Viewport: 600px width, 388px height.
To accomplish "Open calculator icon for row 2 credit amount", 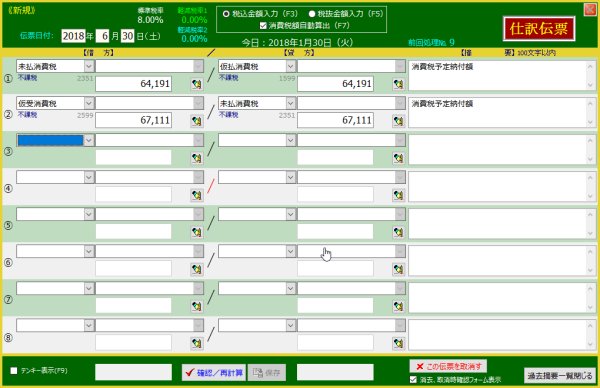I will click(398, 121).
